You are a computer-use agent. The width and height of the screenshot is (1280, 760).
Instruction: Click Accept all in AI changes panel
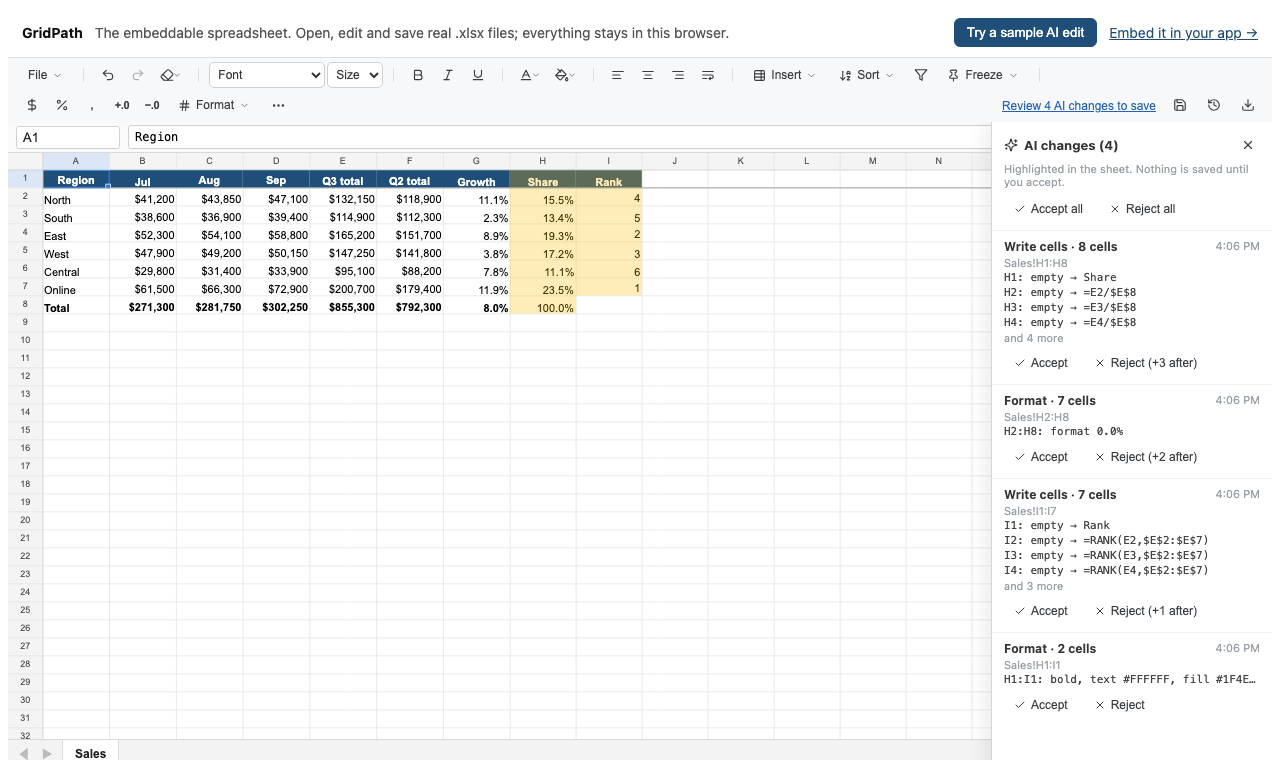(x=1048, y=209)
